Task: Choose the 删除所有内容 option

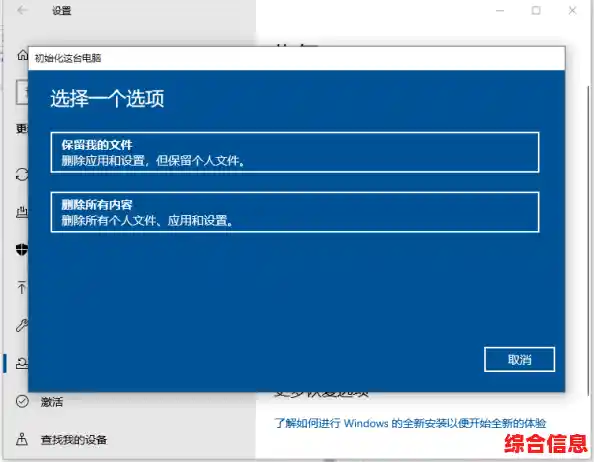Action: 295,212
